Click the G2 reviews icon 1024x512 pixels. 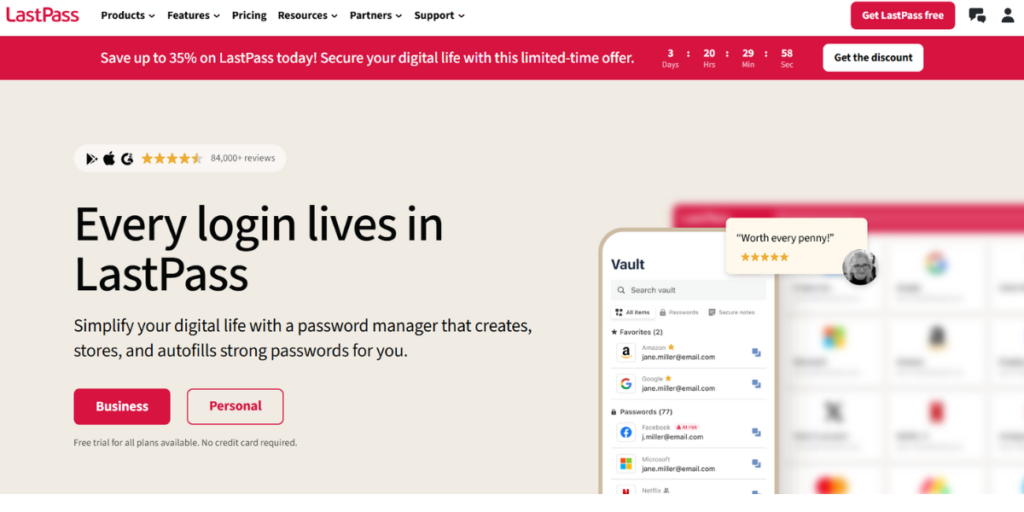coord(127,158)
